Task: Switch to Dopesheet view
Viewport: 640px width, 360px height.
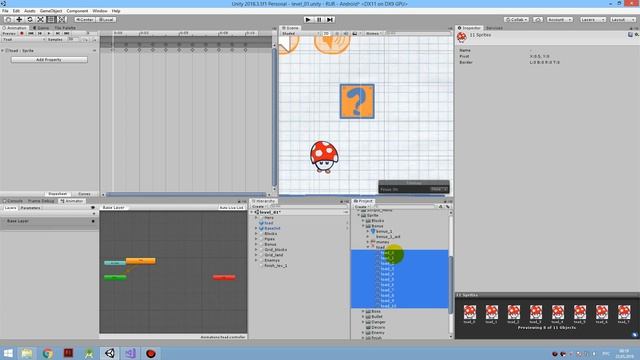Action: [58, 194]
